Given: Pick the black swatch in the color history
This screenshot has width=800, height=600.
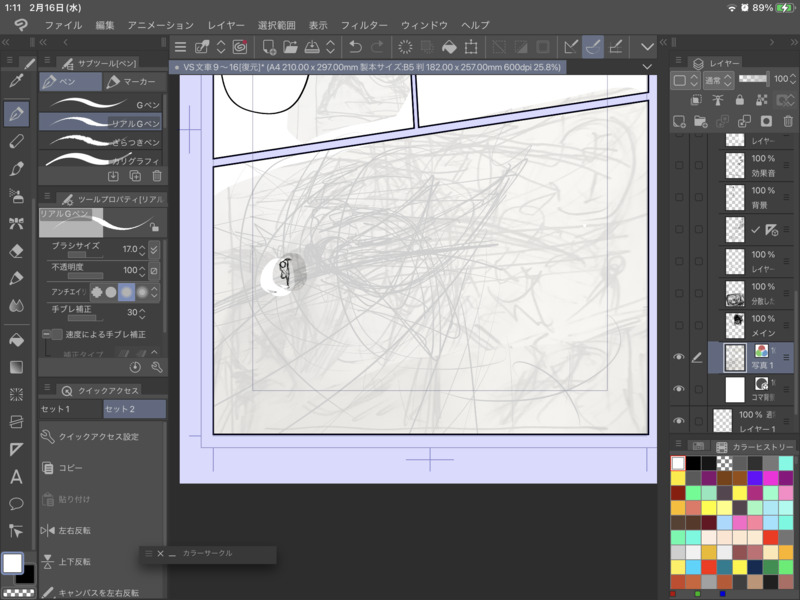Looking at the screenshot, I should pos(693,463).
